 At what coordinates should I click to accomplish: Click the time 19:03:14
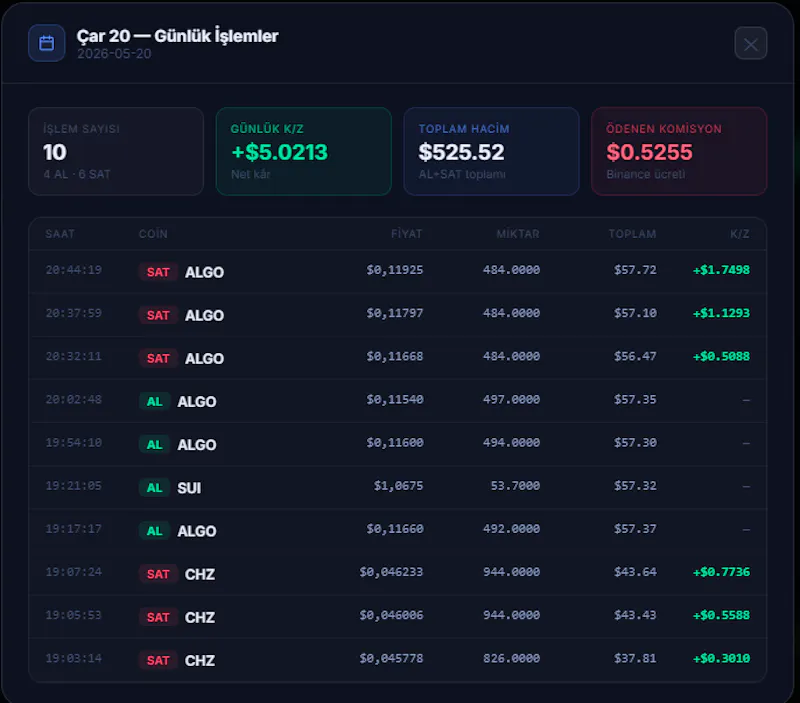coord(73,658)
